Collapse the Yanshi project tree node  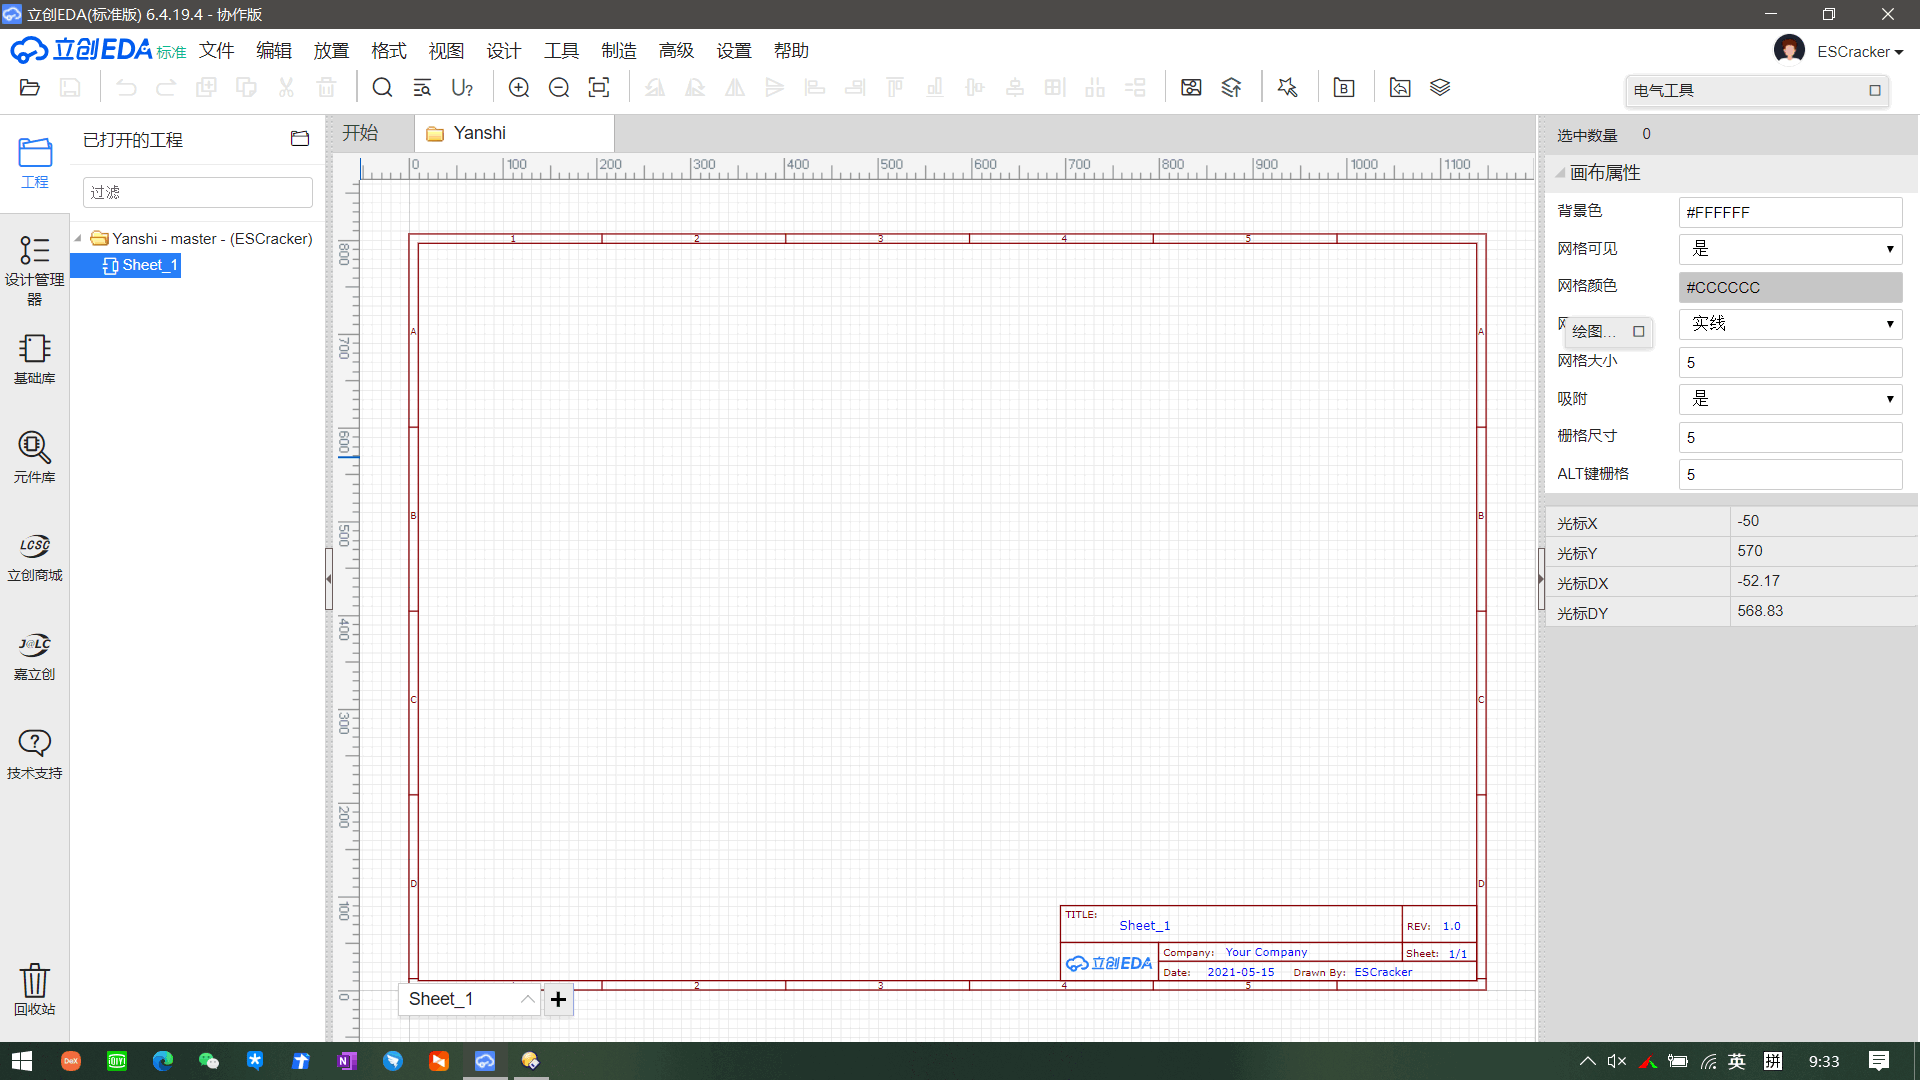click(x=78, y=239)
